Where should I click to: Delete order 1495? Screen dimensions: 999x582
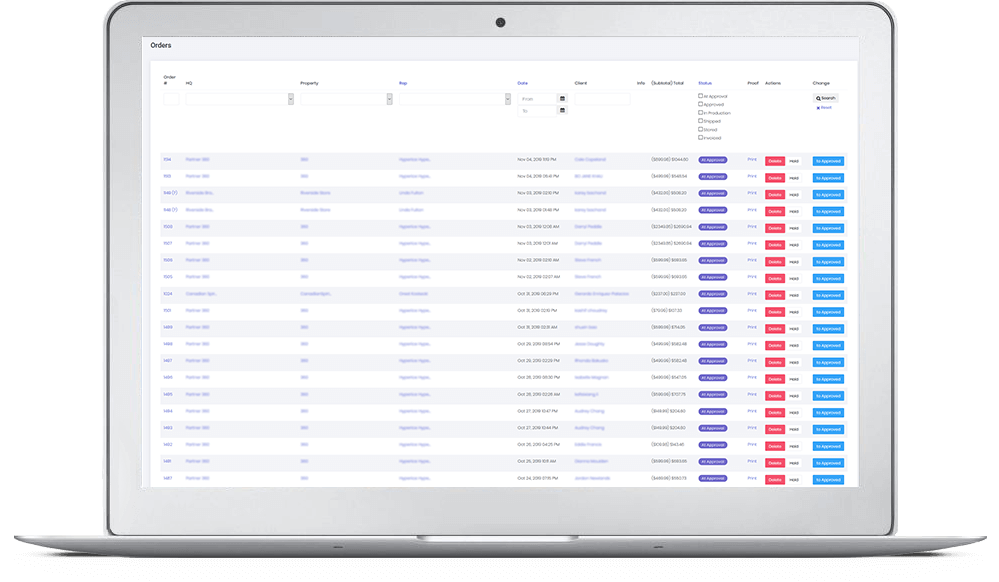[775, 396]
